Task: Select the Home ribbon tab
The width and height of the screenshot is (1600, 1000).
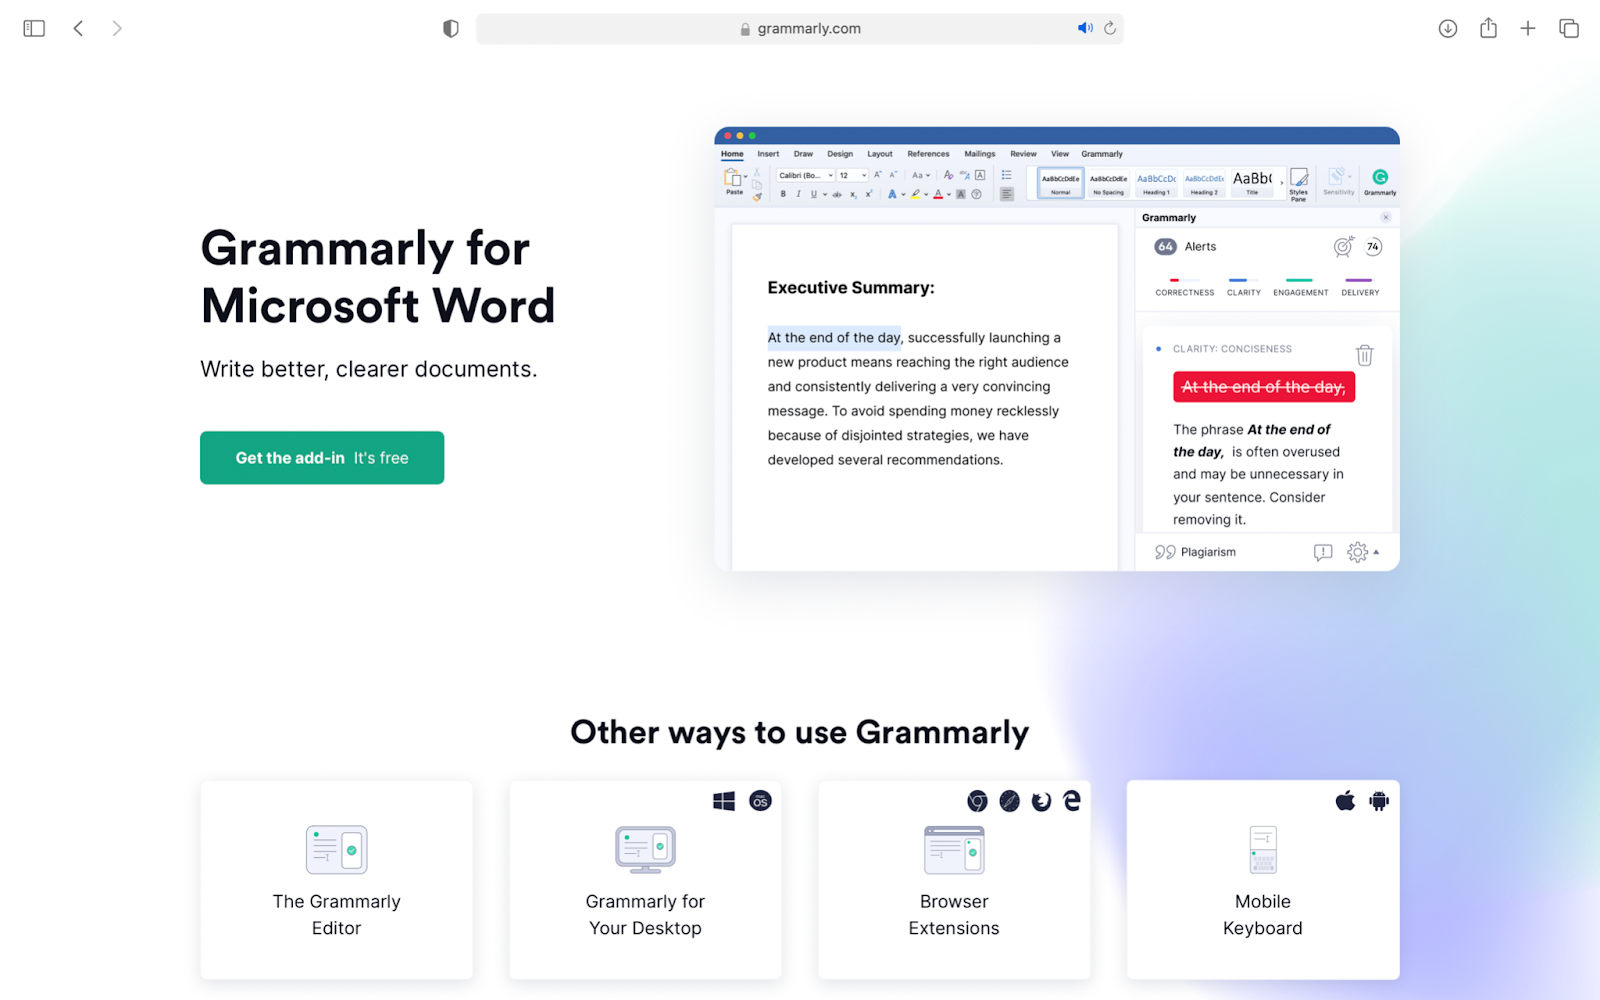Action: tap(732, 154)
